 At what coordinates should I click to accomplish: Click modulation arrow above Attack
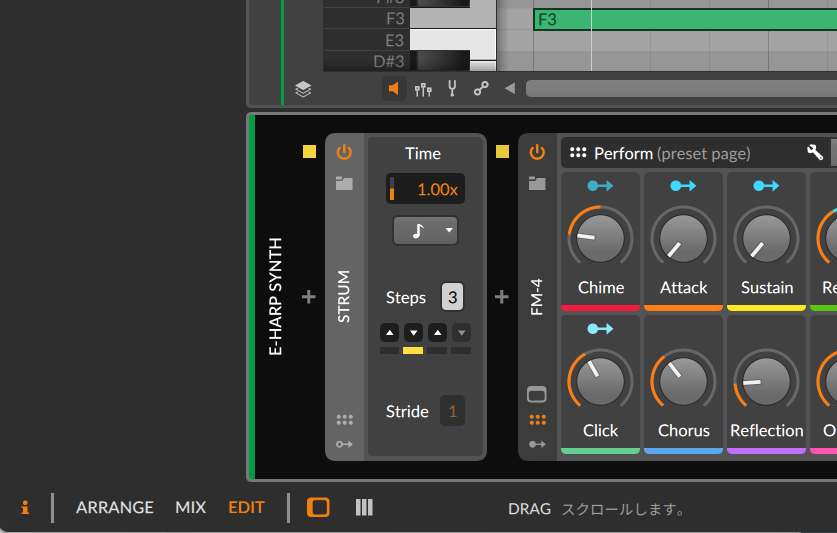pos(683,186)
